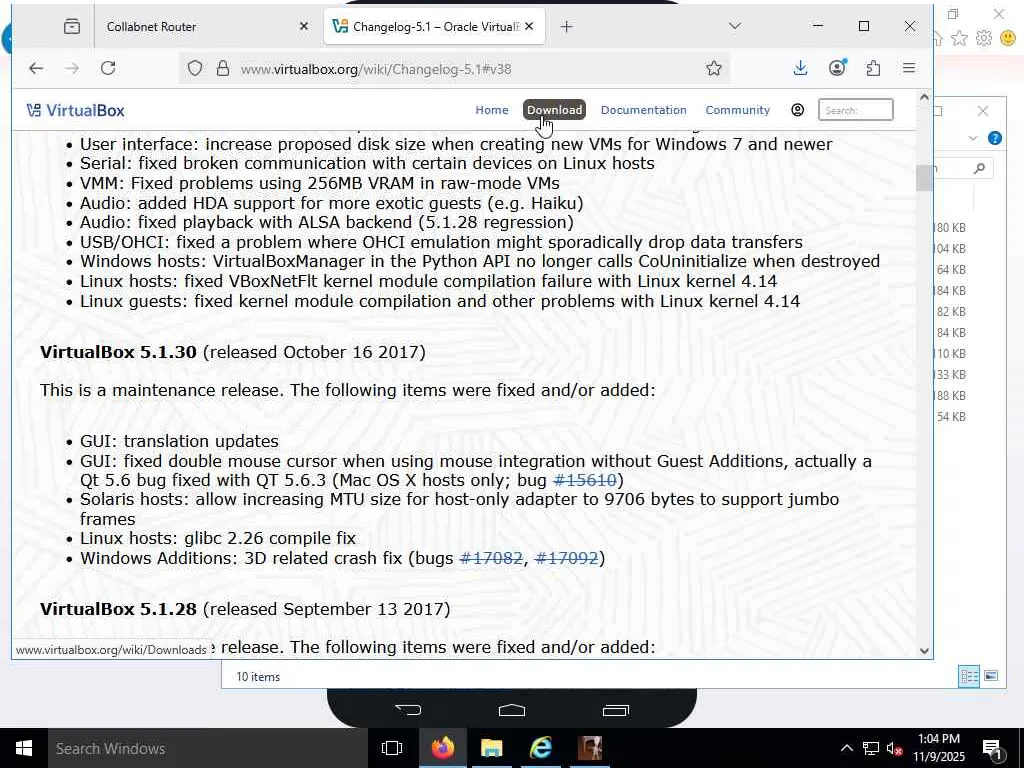Click the emulator recent apps button
The height and width of the screenshot is (768, 1024).
click(x=615, y=710)
